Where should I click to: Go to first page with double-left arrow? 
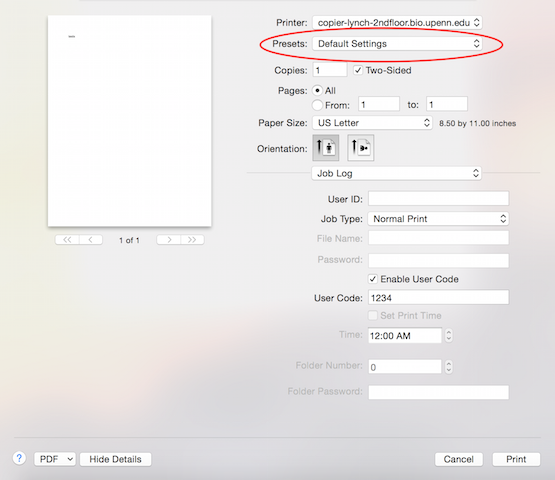[x=67, y=240]
